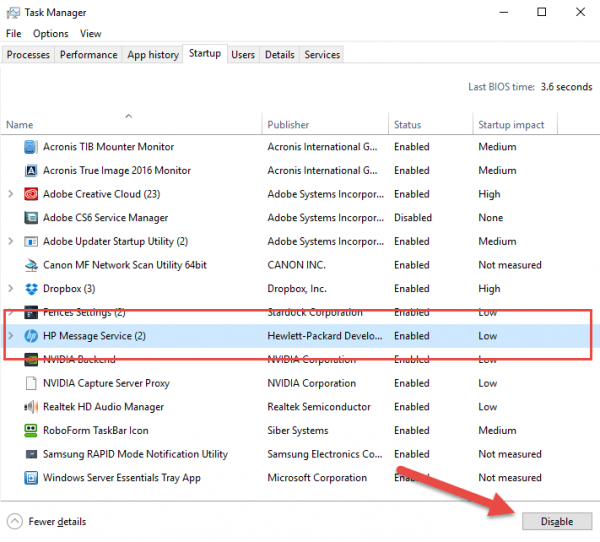Click the Fewer details link
The width and height of the screenshot is (600, 542).
pyautogui.click(x=57, y=522)
